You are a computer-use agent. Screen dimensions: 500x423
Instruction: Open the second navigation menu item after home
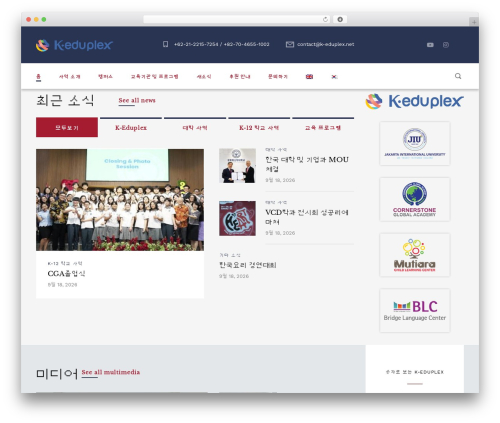pyautogui.click(x=70, y=77)
